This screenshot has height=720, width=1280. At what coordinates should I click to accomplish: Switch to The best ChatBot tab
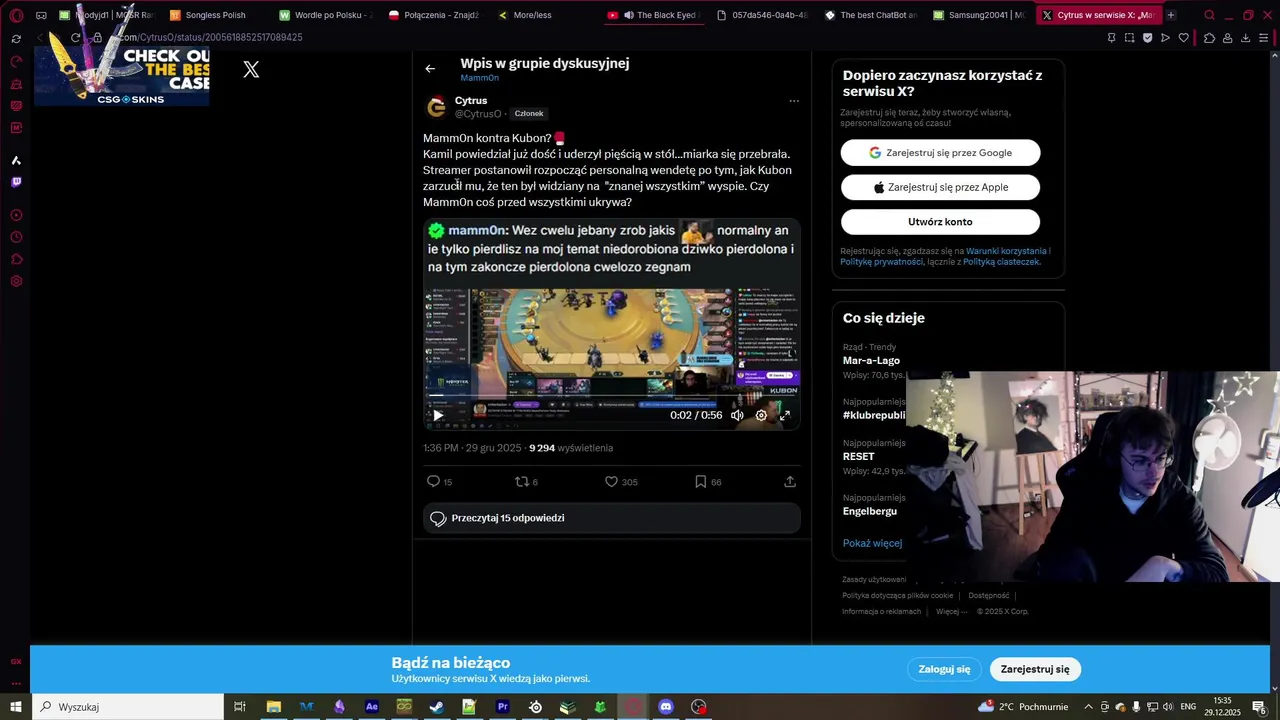click(870, 15)
